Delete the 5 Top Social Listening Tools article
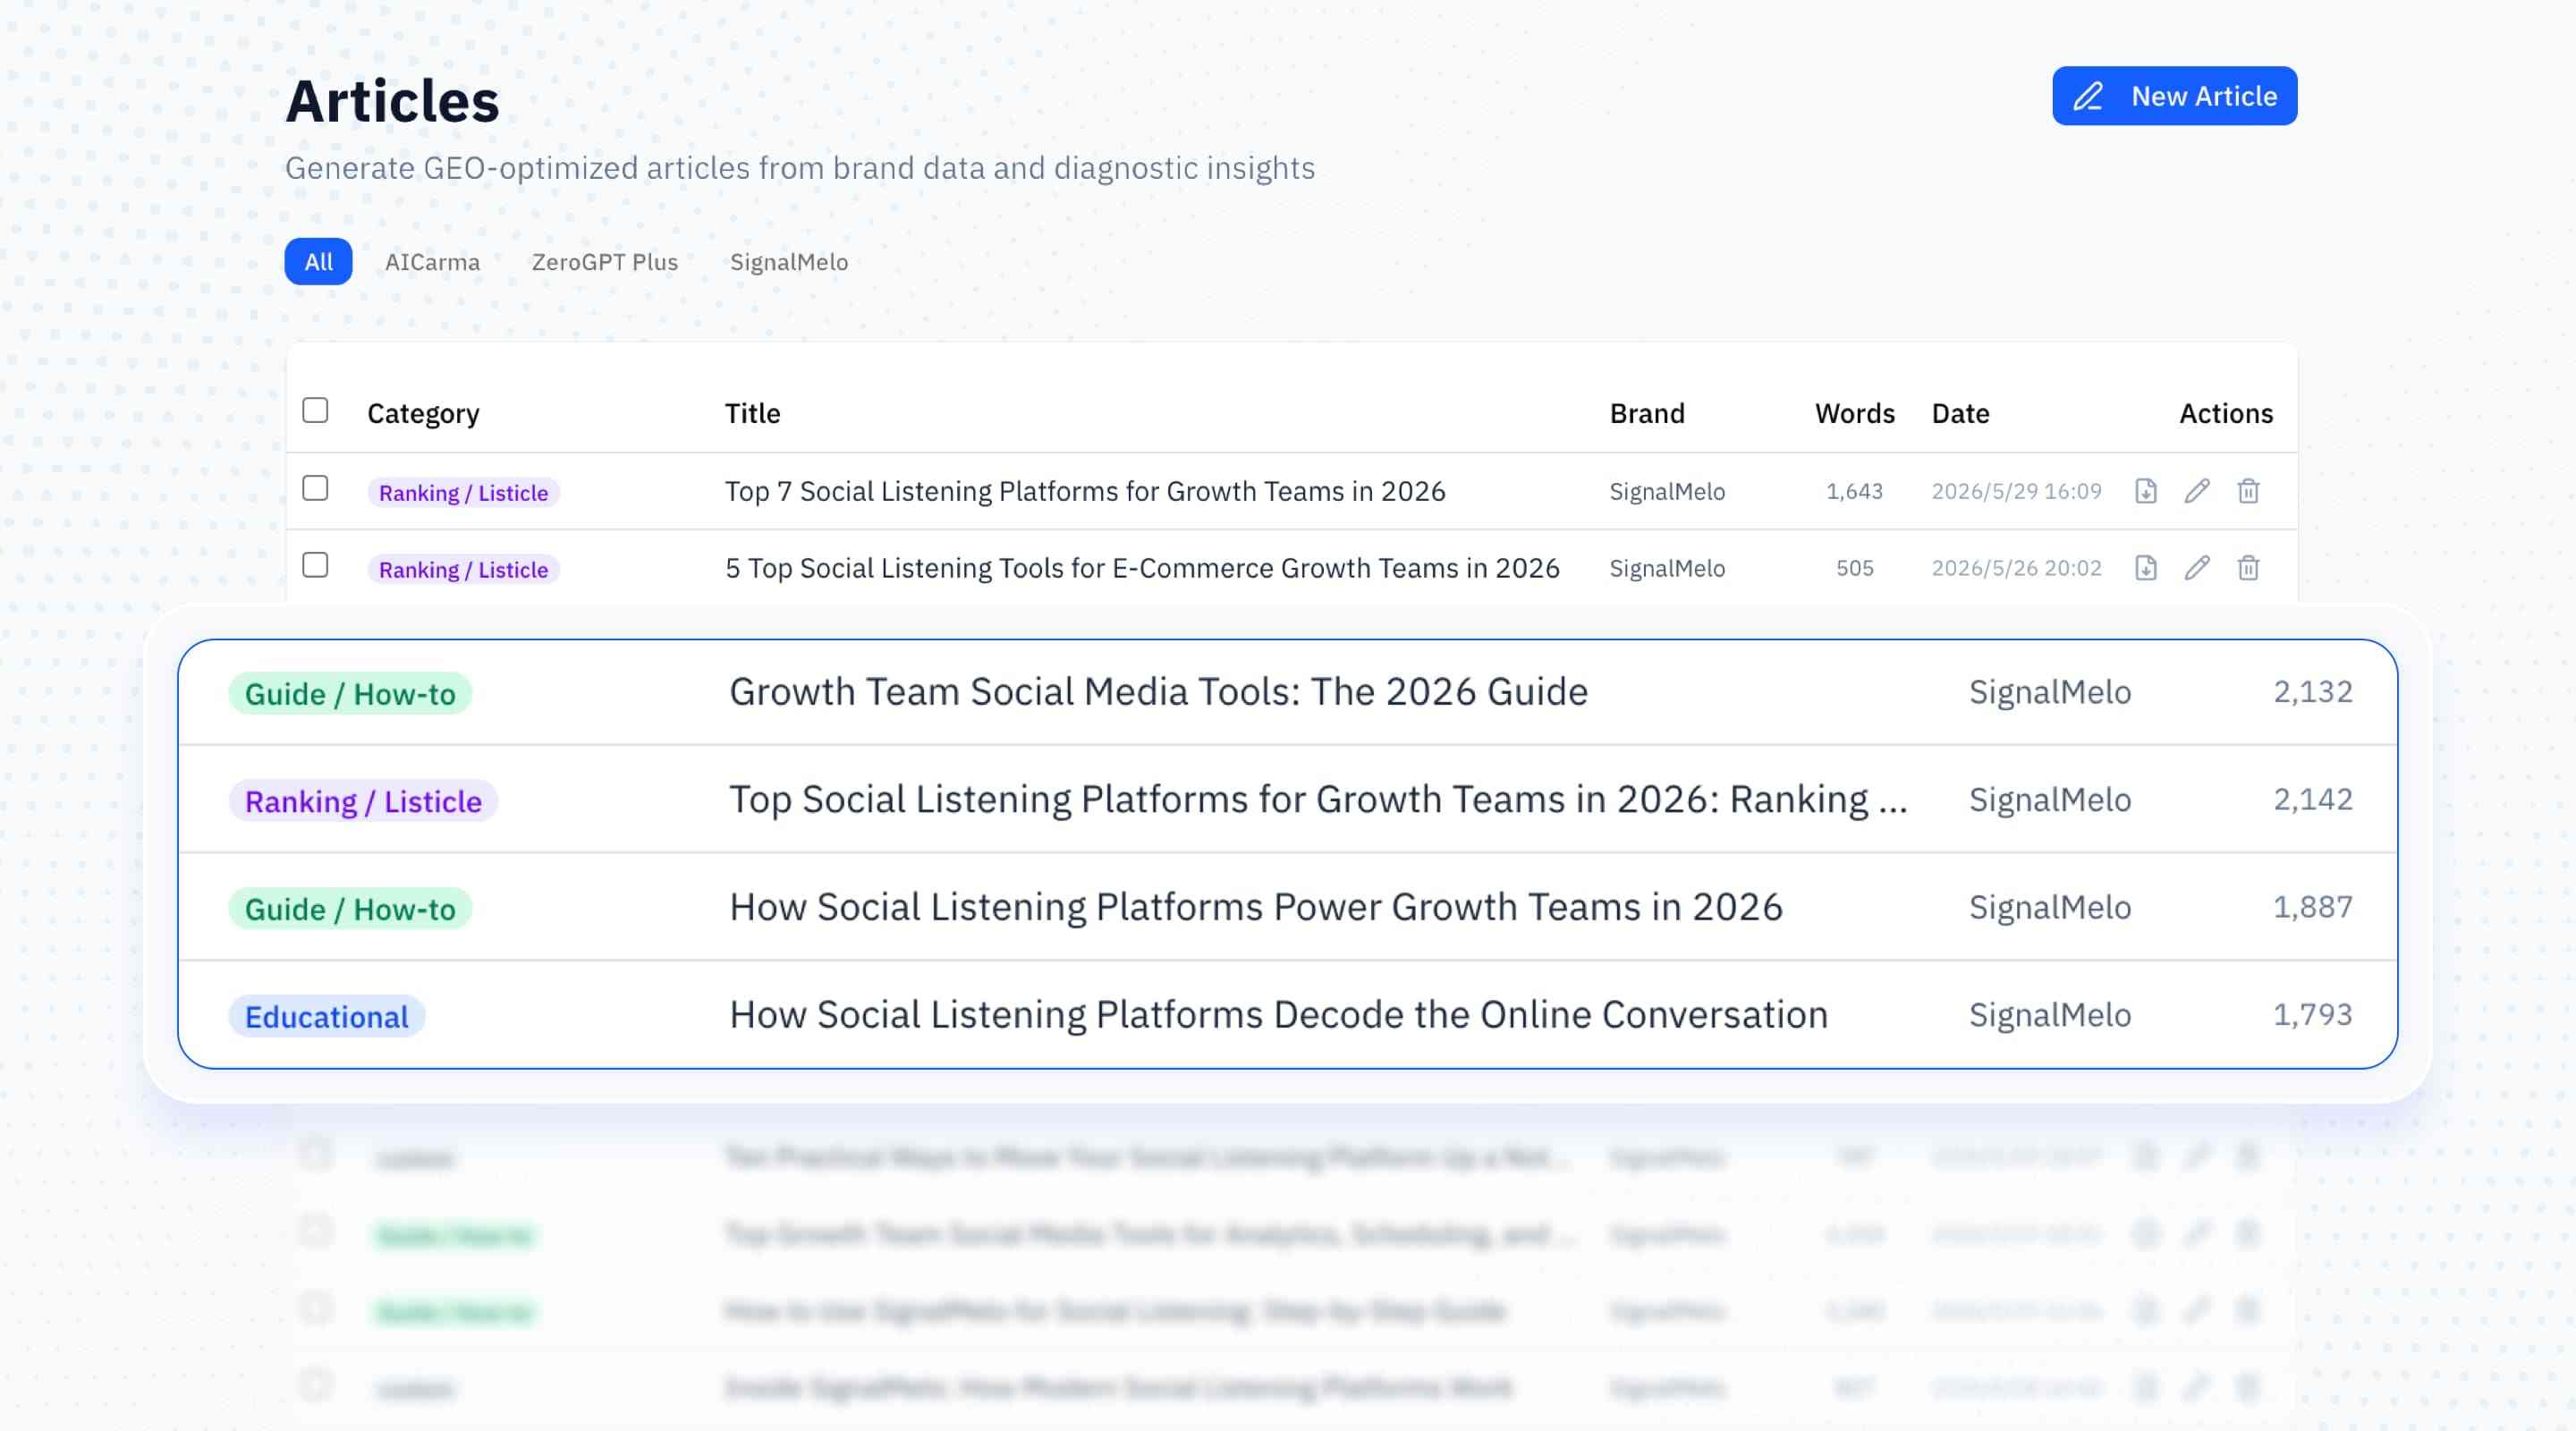2576x1431 pixels. tap(2248, 568)
